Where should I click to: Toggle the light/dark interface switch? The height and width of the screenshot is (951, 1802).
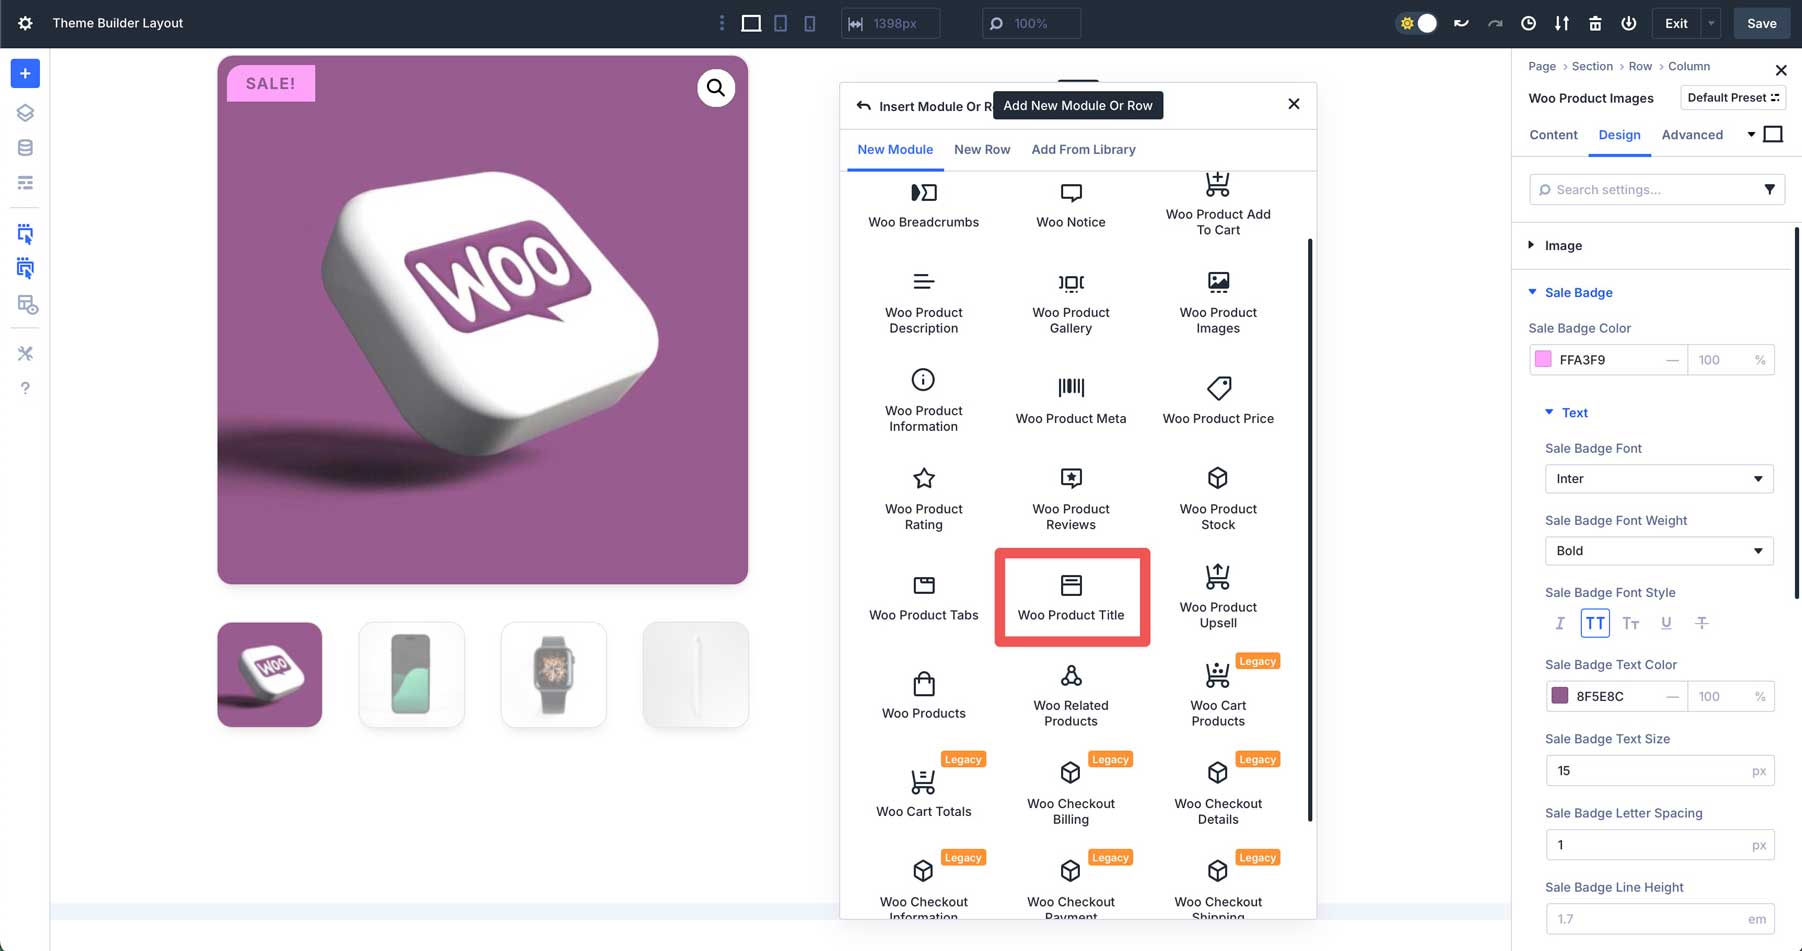pyautogui.click(x=1416, y=22)
